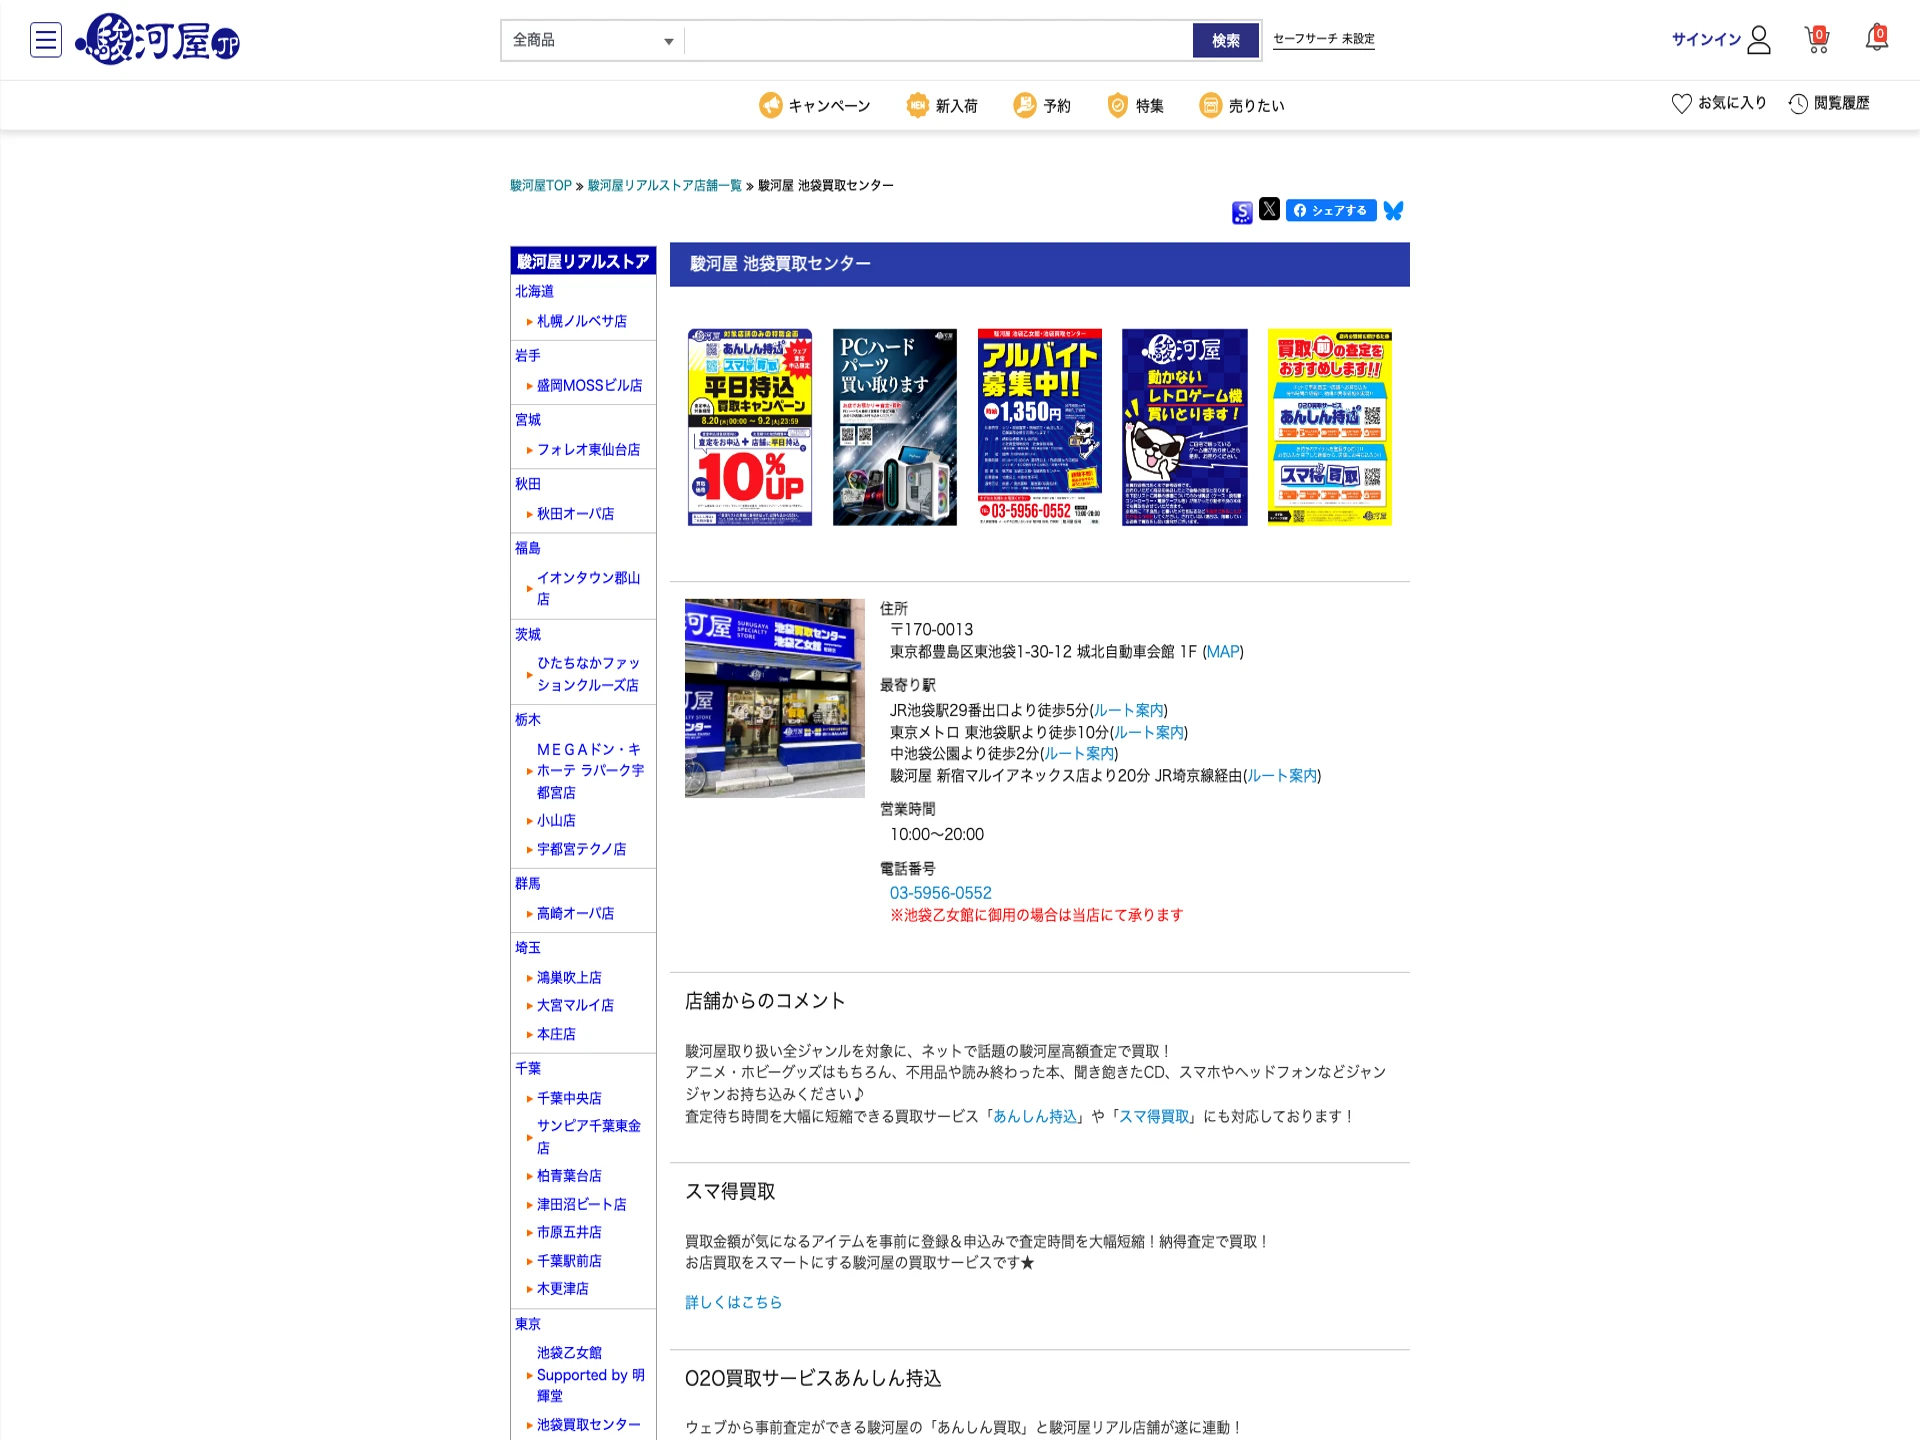Viewport: 1920px width, 1440px height.
Task: Share on Bluesky butterfly icon
Action: (1393, 211)
